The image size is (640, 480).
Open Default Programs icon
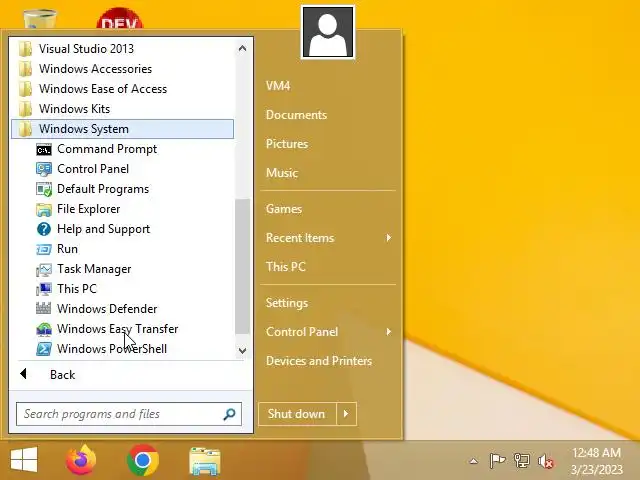(44, 189)
